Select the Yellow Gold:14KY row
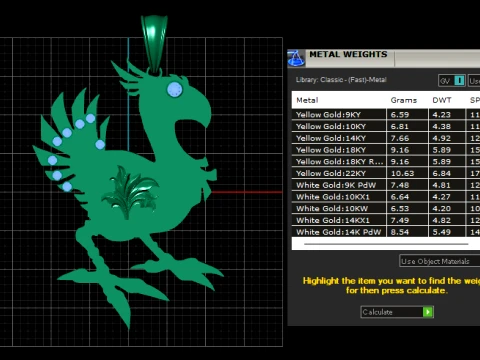The width and height of the screenshot is (480, 360). pos(386,138)
